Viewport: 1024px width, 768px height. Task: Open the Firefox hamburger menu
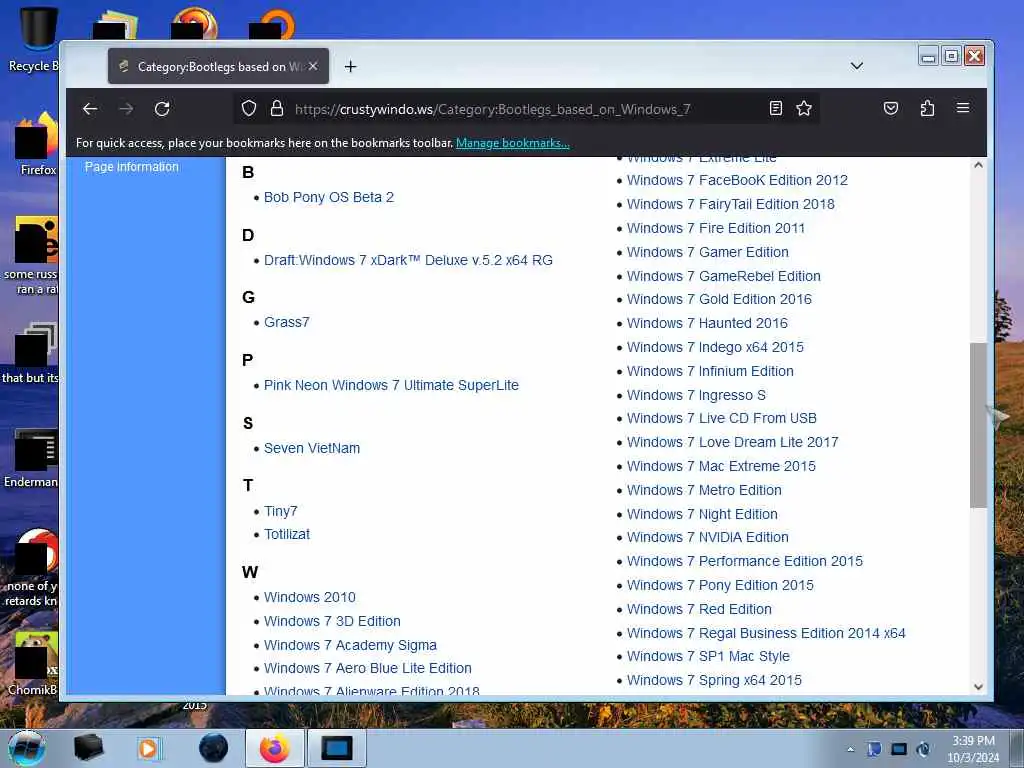pos(963,108)
